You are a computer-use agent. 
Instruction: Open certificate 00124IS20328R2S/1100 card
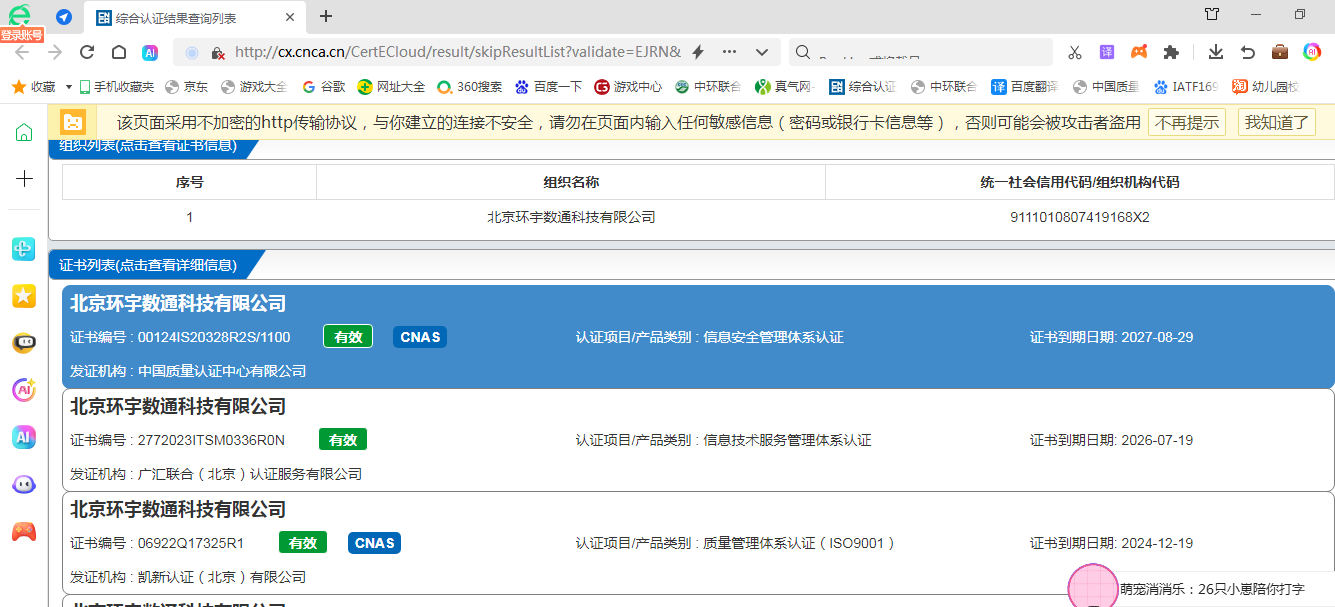(x=698, y=336)
